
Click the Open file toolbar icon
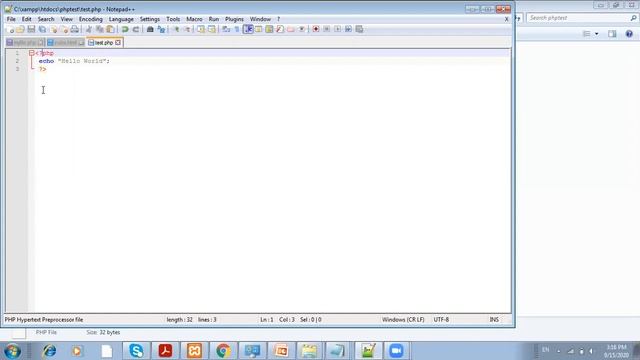20,29
